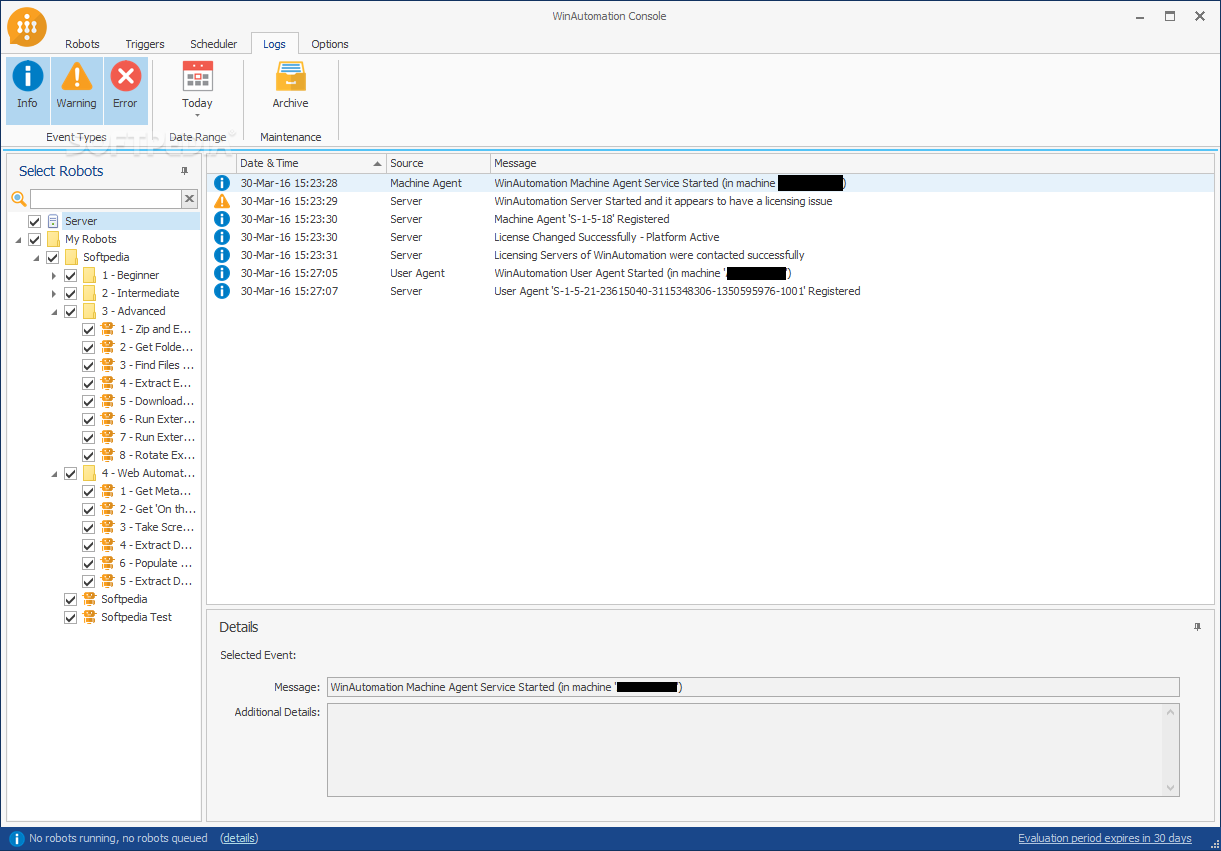This screenshot has width=1221, height=851.
Task: Click the search magnifier icon in Select Robots
Action: click(x=18, y=199)
